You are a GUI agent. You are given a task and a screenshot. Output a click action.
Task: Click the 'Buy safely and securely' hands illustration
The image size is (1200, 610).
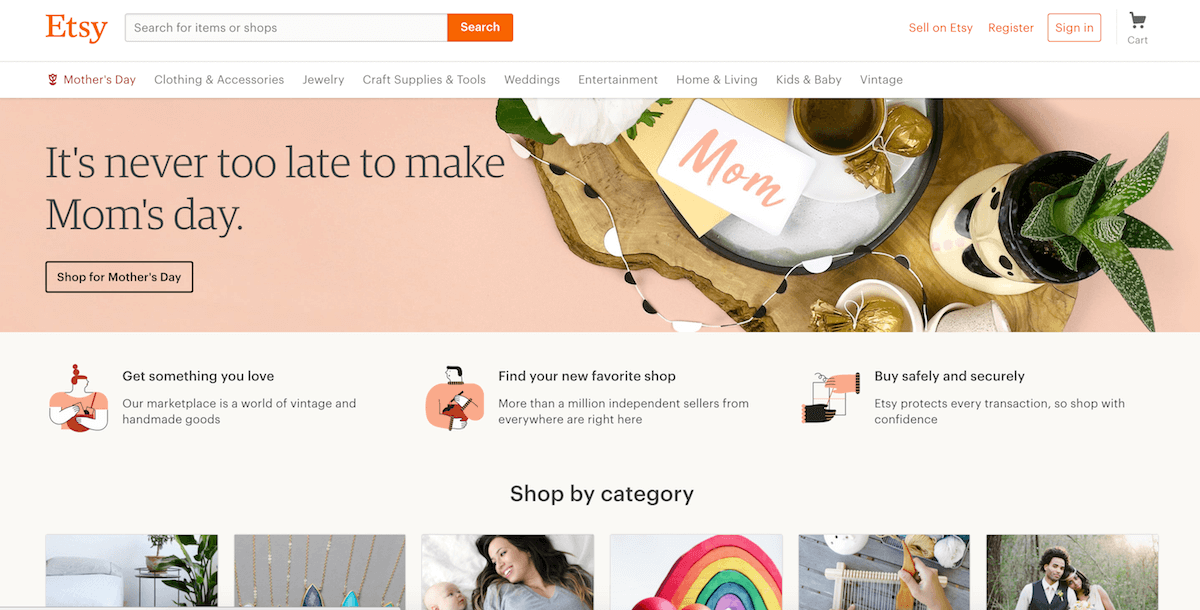point(831,397)
